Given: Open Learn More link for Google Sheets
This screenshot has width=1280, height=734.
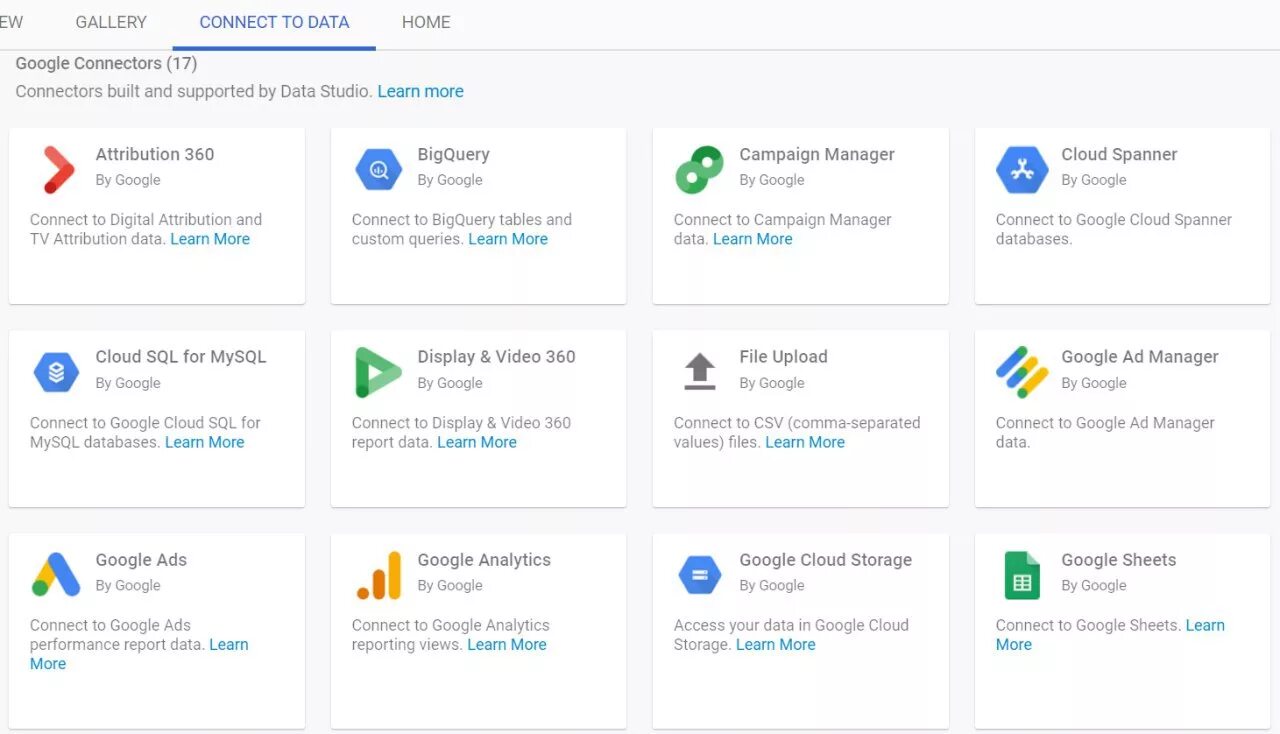Looking at the screenshot, I should click(x=1110, y=635).
